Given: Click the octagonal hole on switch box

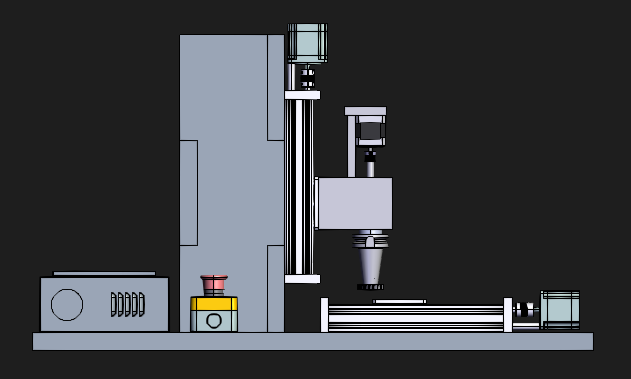Looking at the screenshot, I should tap(214, 321).
